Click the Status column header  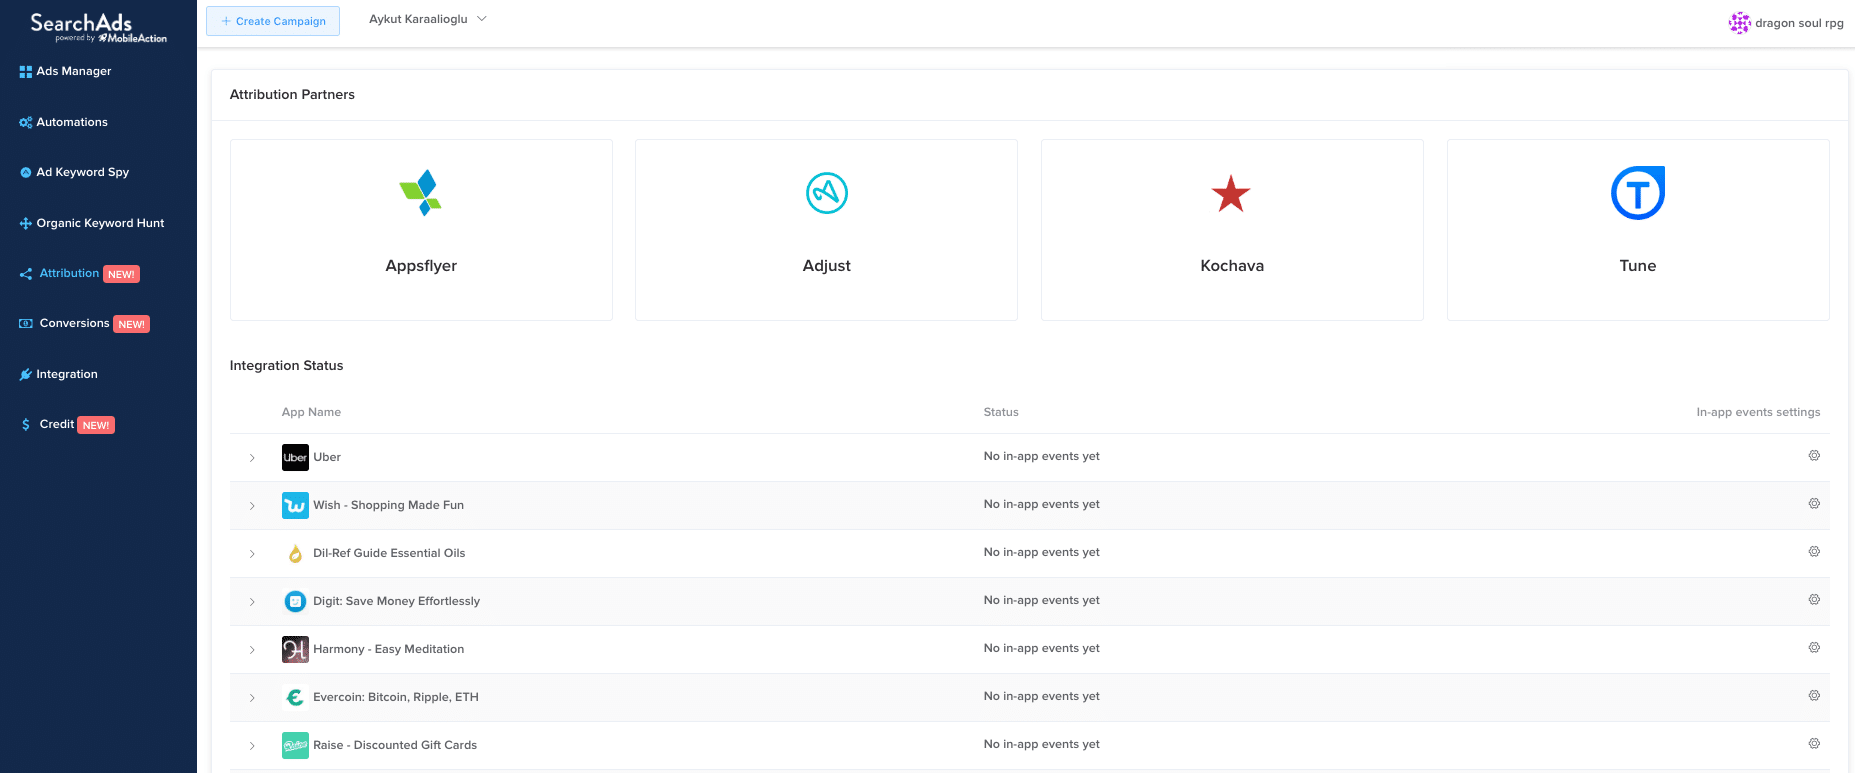tap(1001, 412)
